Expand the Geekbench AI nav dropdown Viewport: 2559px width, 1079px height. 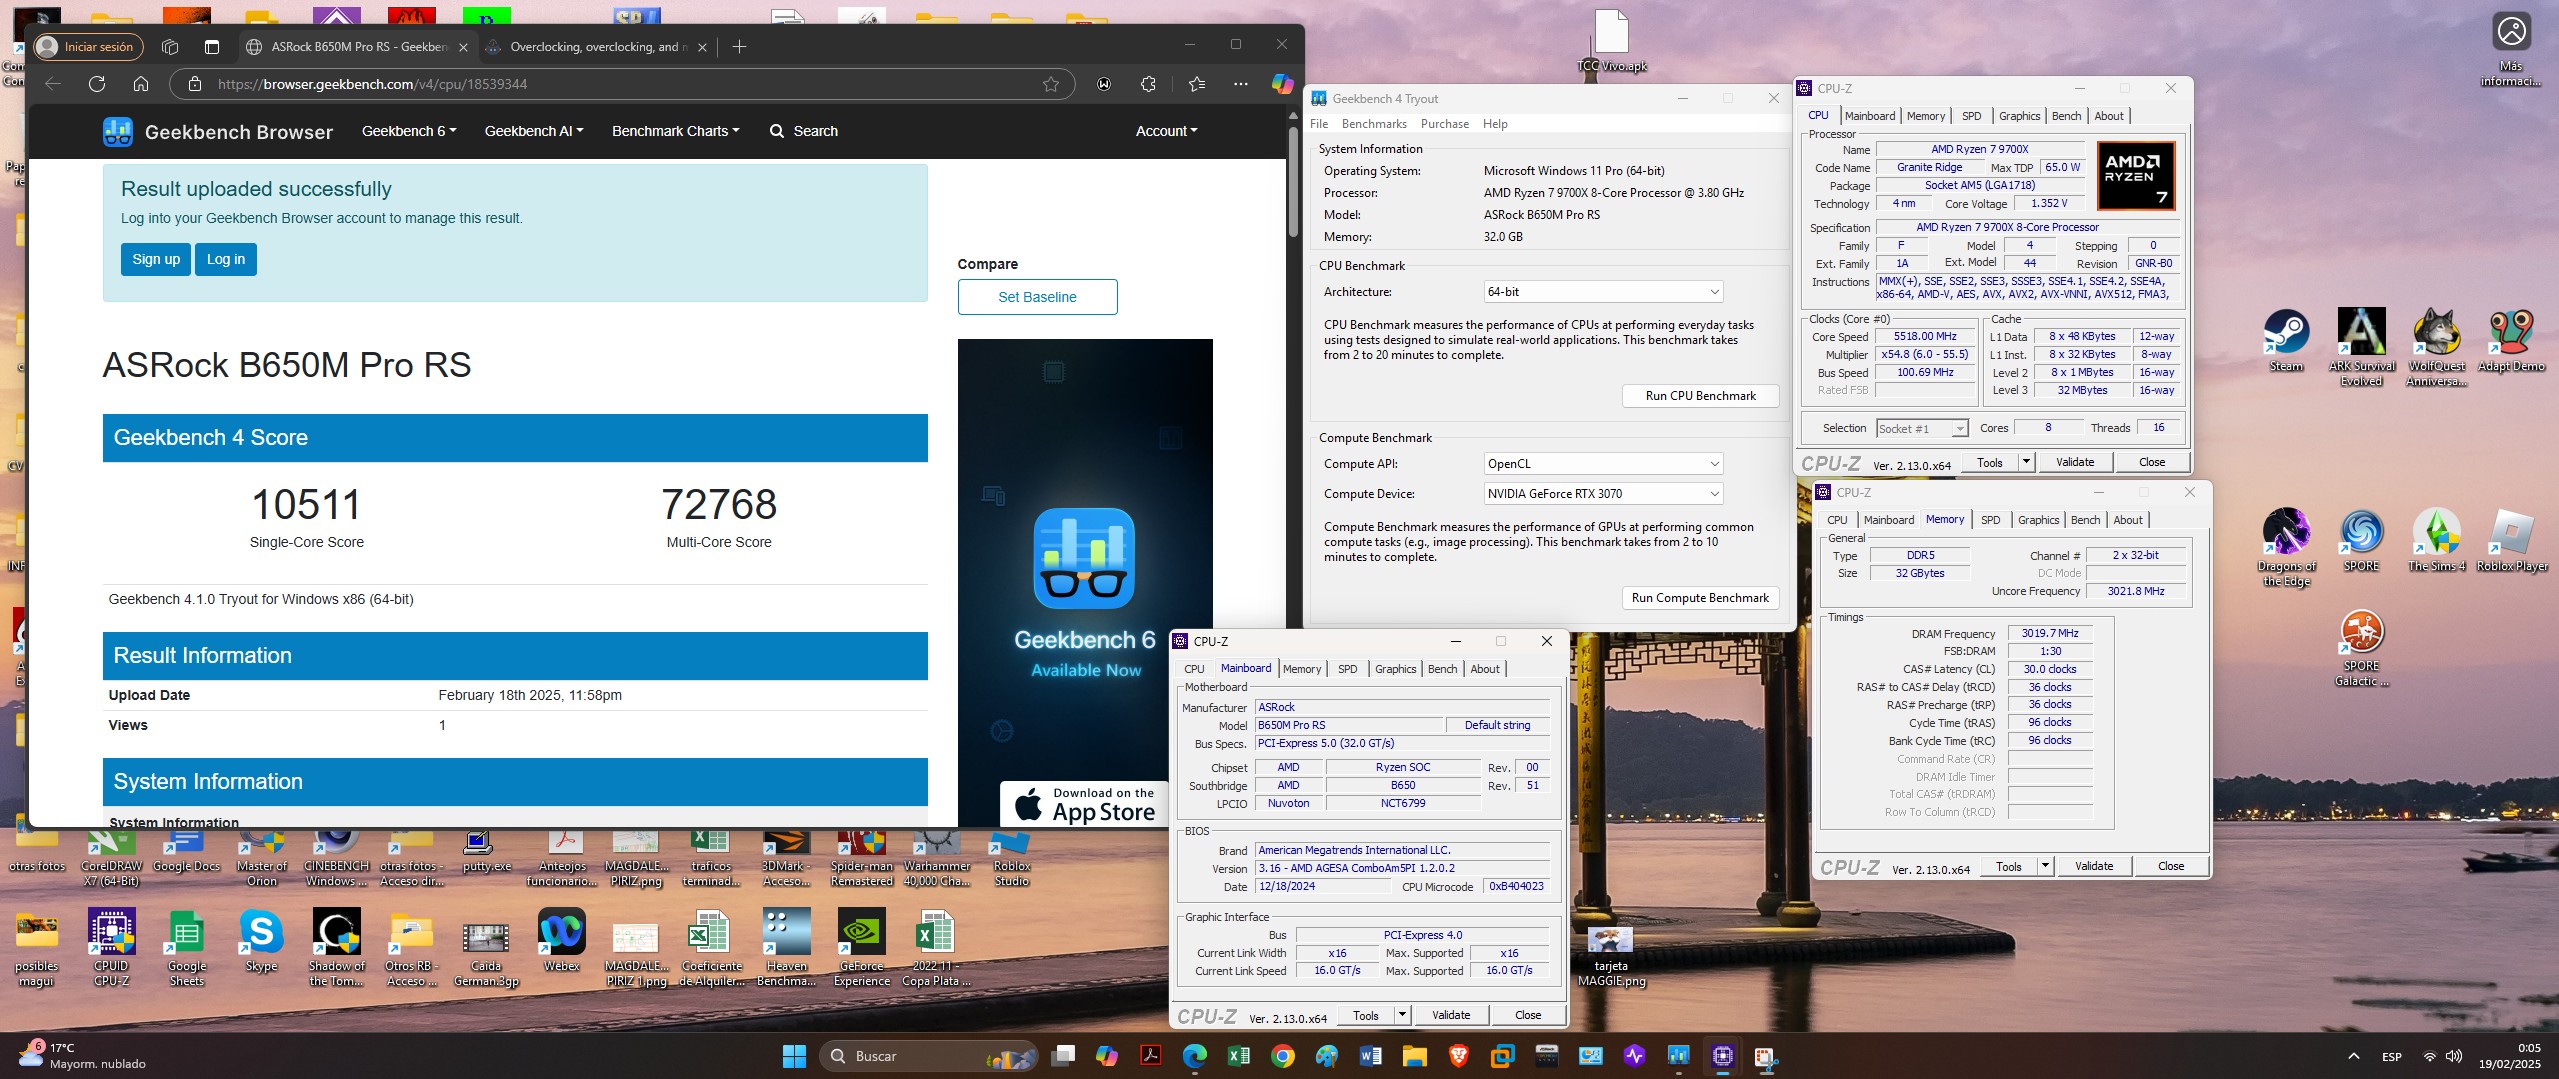(534, 131)
